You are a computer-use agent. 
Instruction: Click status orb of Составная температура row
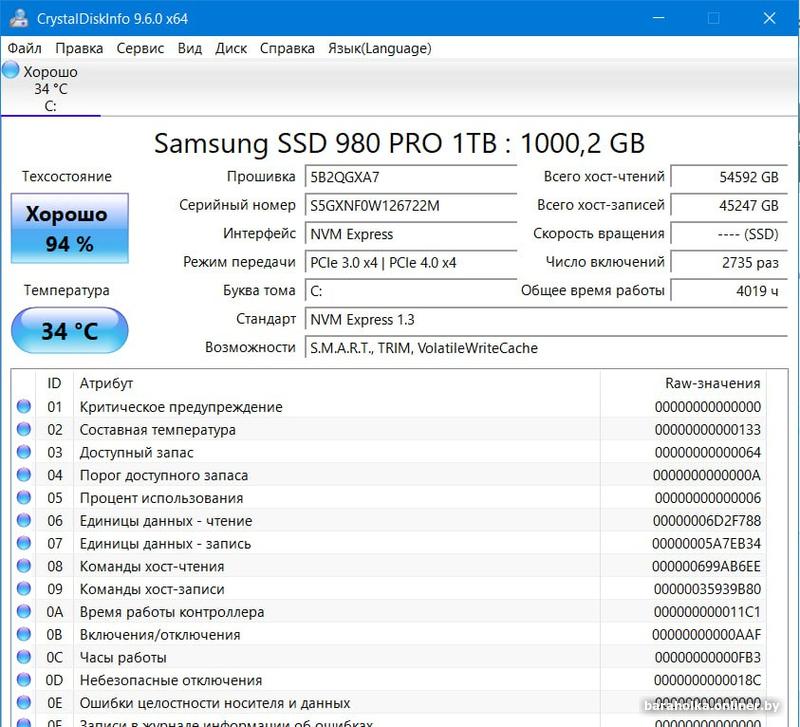(24, 430)
